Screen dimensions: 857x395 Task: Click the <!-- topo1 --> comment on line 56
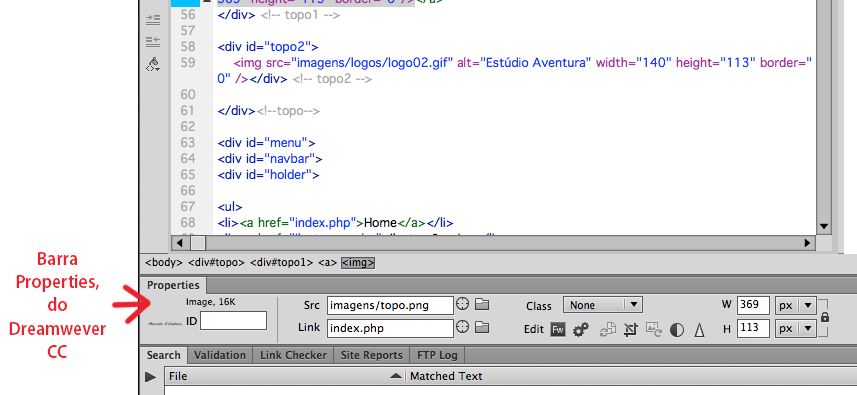pos(300,15)
